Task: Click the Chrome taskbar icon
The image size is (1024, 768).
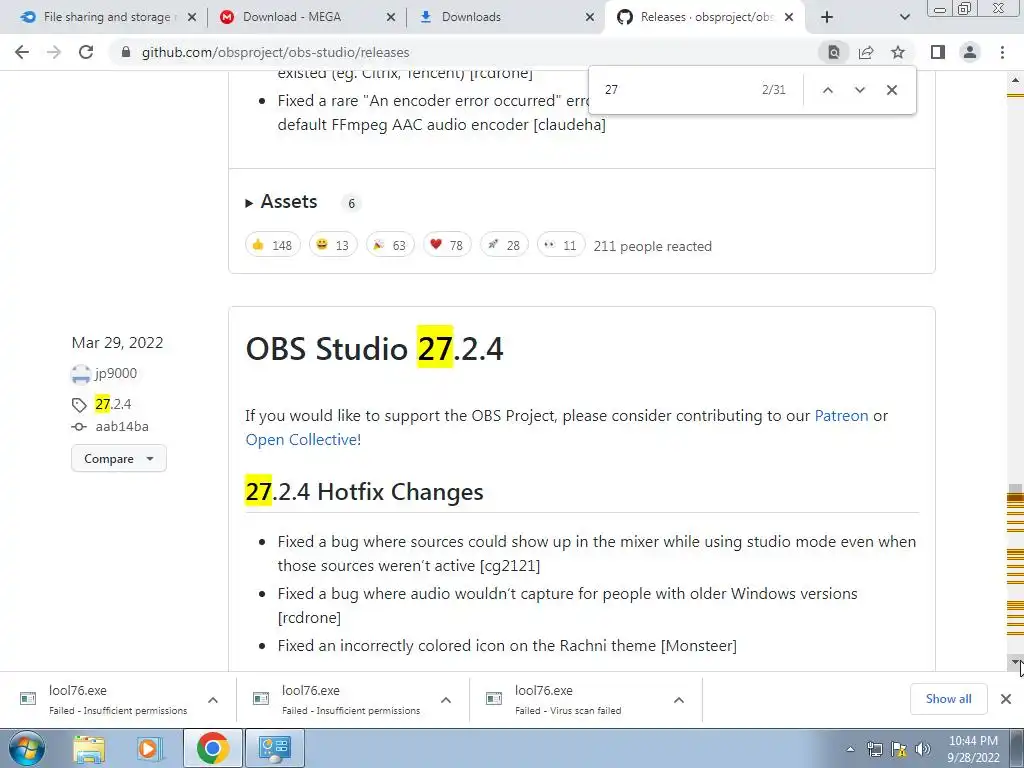Action: 213,748
